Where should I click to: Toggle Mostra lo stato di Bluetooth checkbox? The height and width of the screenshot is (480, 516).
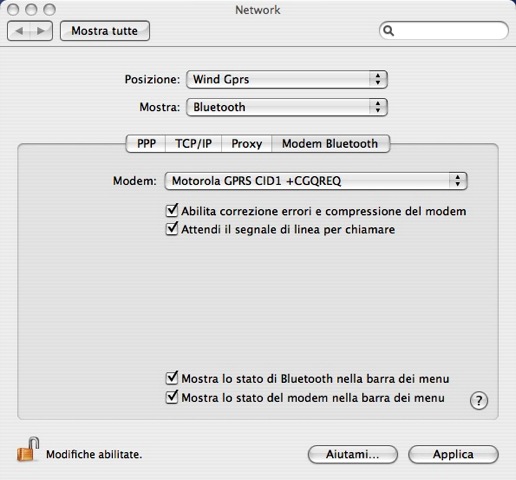coord(172,378)
